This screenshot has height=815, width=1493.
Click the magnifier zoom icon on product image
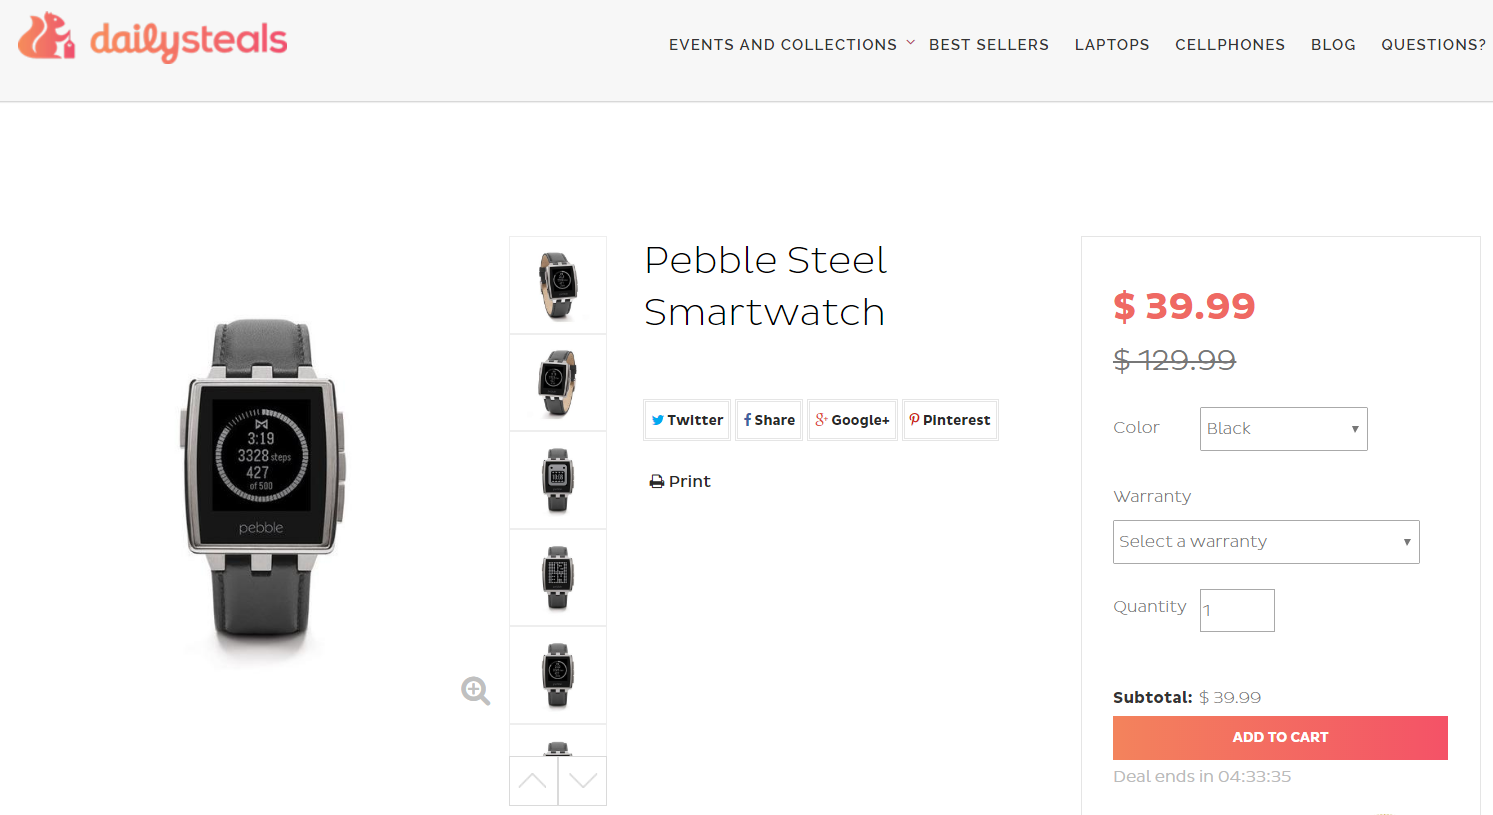pyautogui.click(x=475, y=690)
